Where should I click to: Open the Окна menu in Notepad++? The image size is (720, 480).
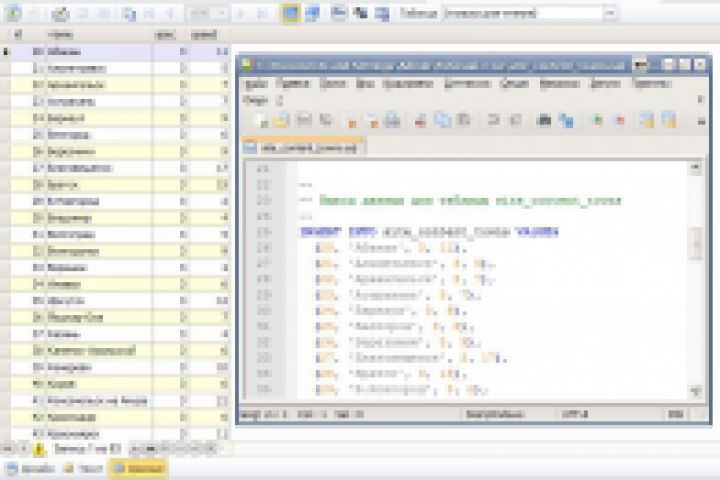pyautogui.click(x=255, y=100)
